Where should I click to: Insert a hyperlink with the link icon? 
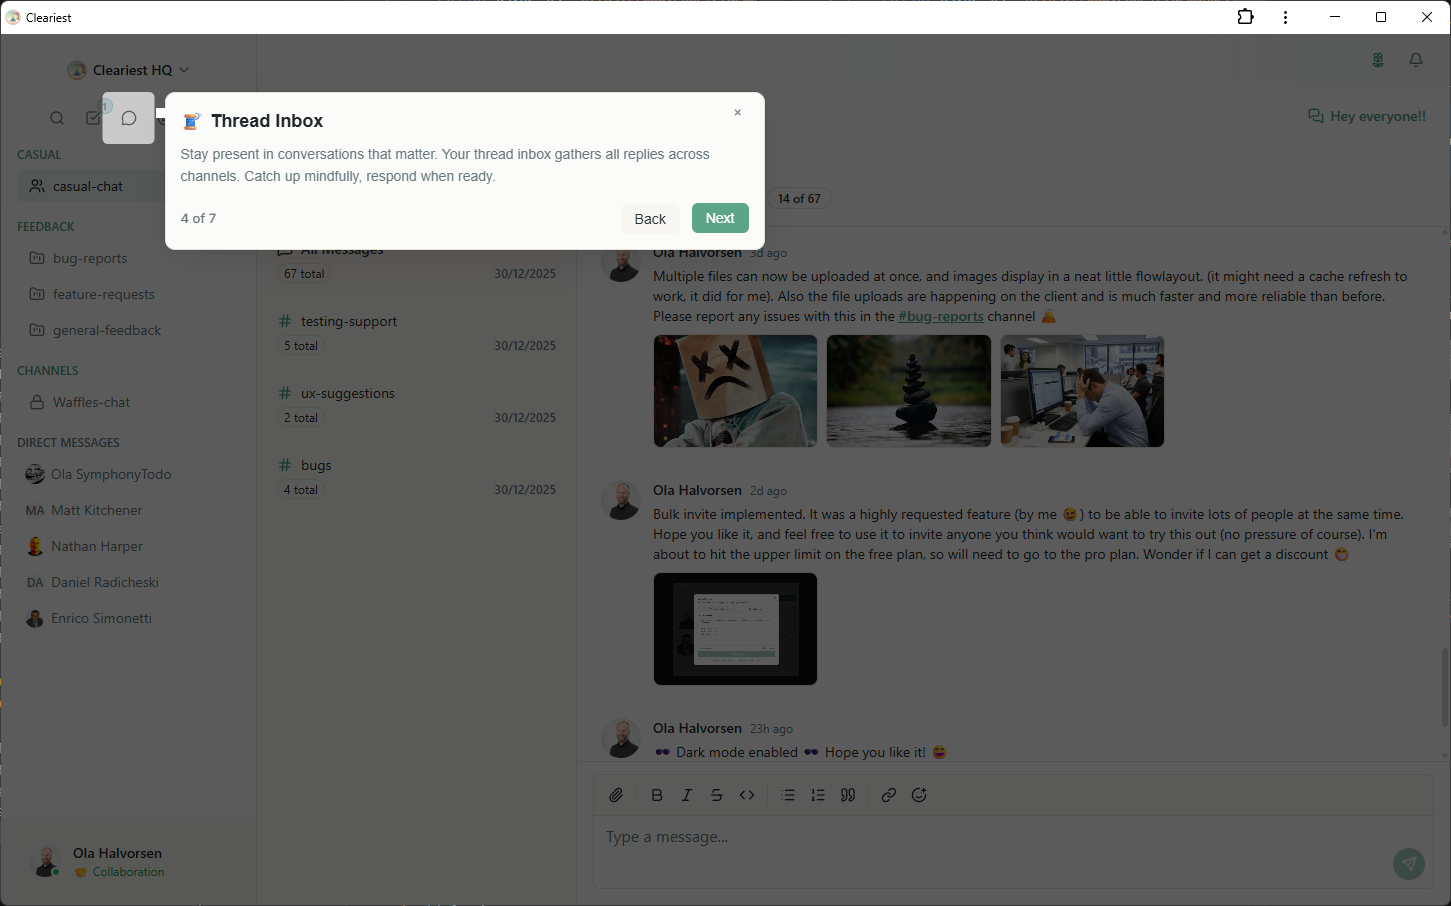tap(889, 795)
